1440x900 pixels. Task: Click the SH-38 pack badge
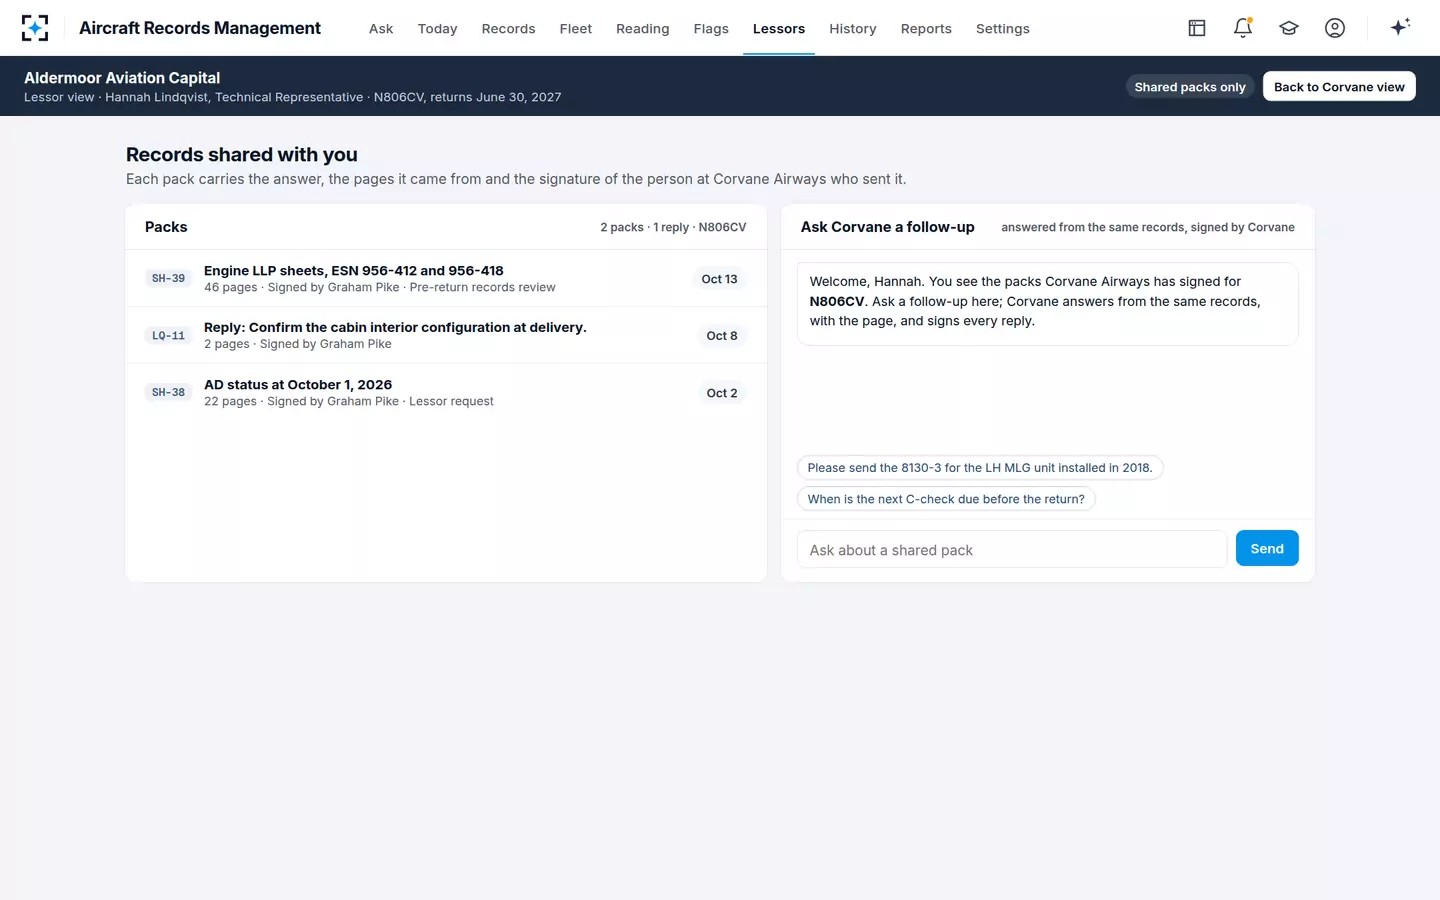click(168, 392)
